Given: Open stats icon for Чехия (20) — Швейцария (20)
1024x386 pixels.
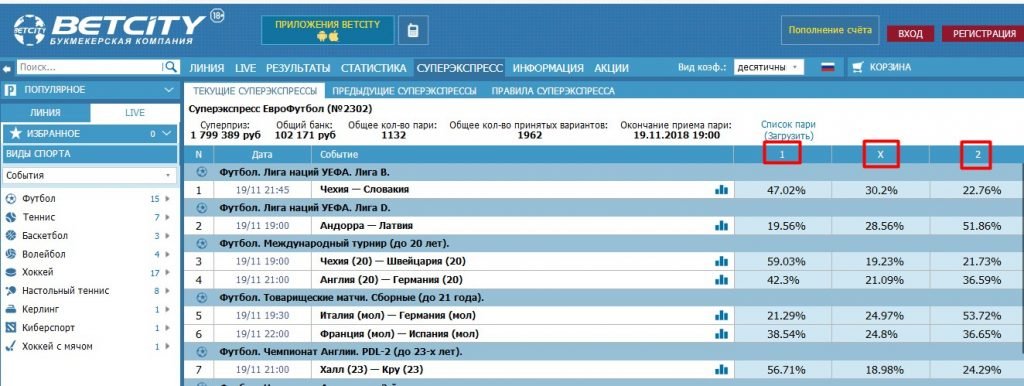Looking at the screenshot, I should click(x=721, y=261).
